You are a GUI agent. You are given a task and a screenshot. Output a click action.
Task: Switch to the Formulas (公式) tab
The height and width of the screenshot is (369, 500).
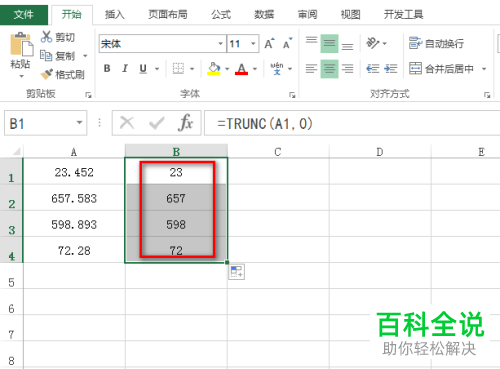click(x=221, y=15)
